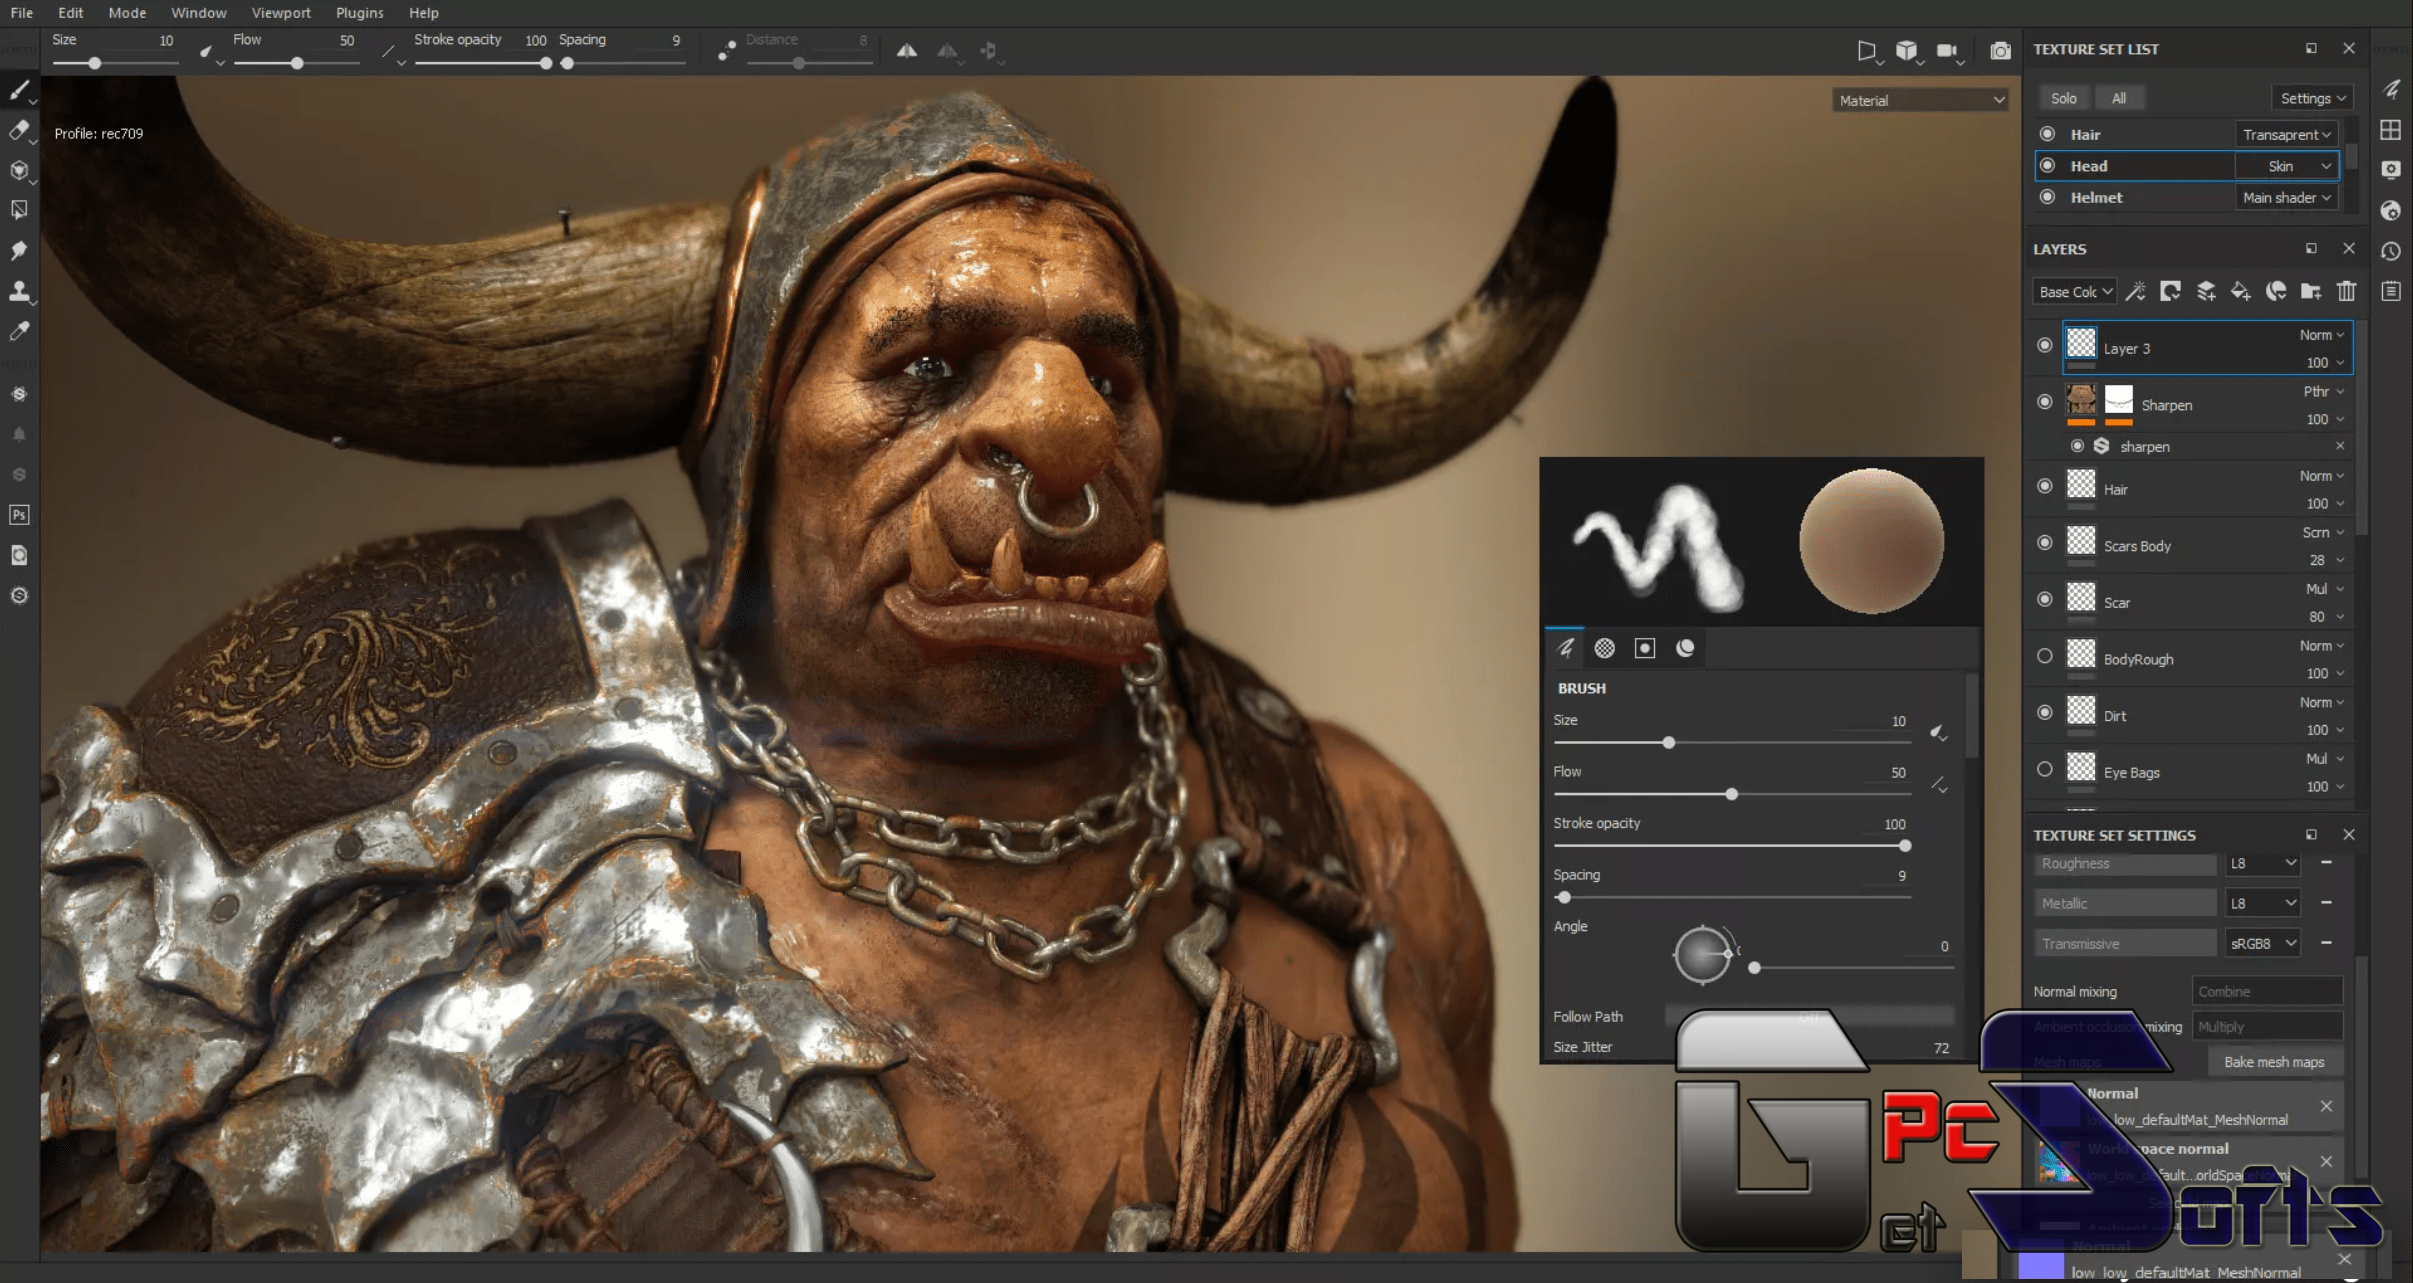2413x1283 pixels.
Task: Open Shader settings from right sidebar
Action: coord(2391,210)
